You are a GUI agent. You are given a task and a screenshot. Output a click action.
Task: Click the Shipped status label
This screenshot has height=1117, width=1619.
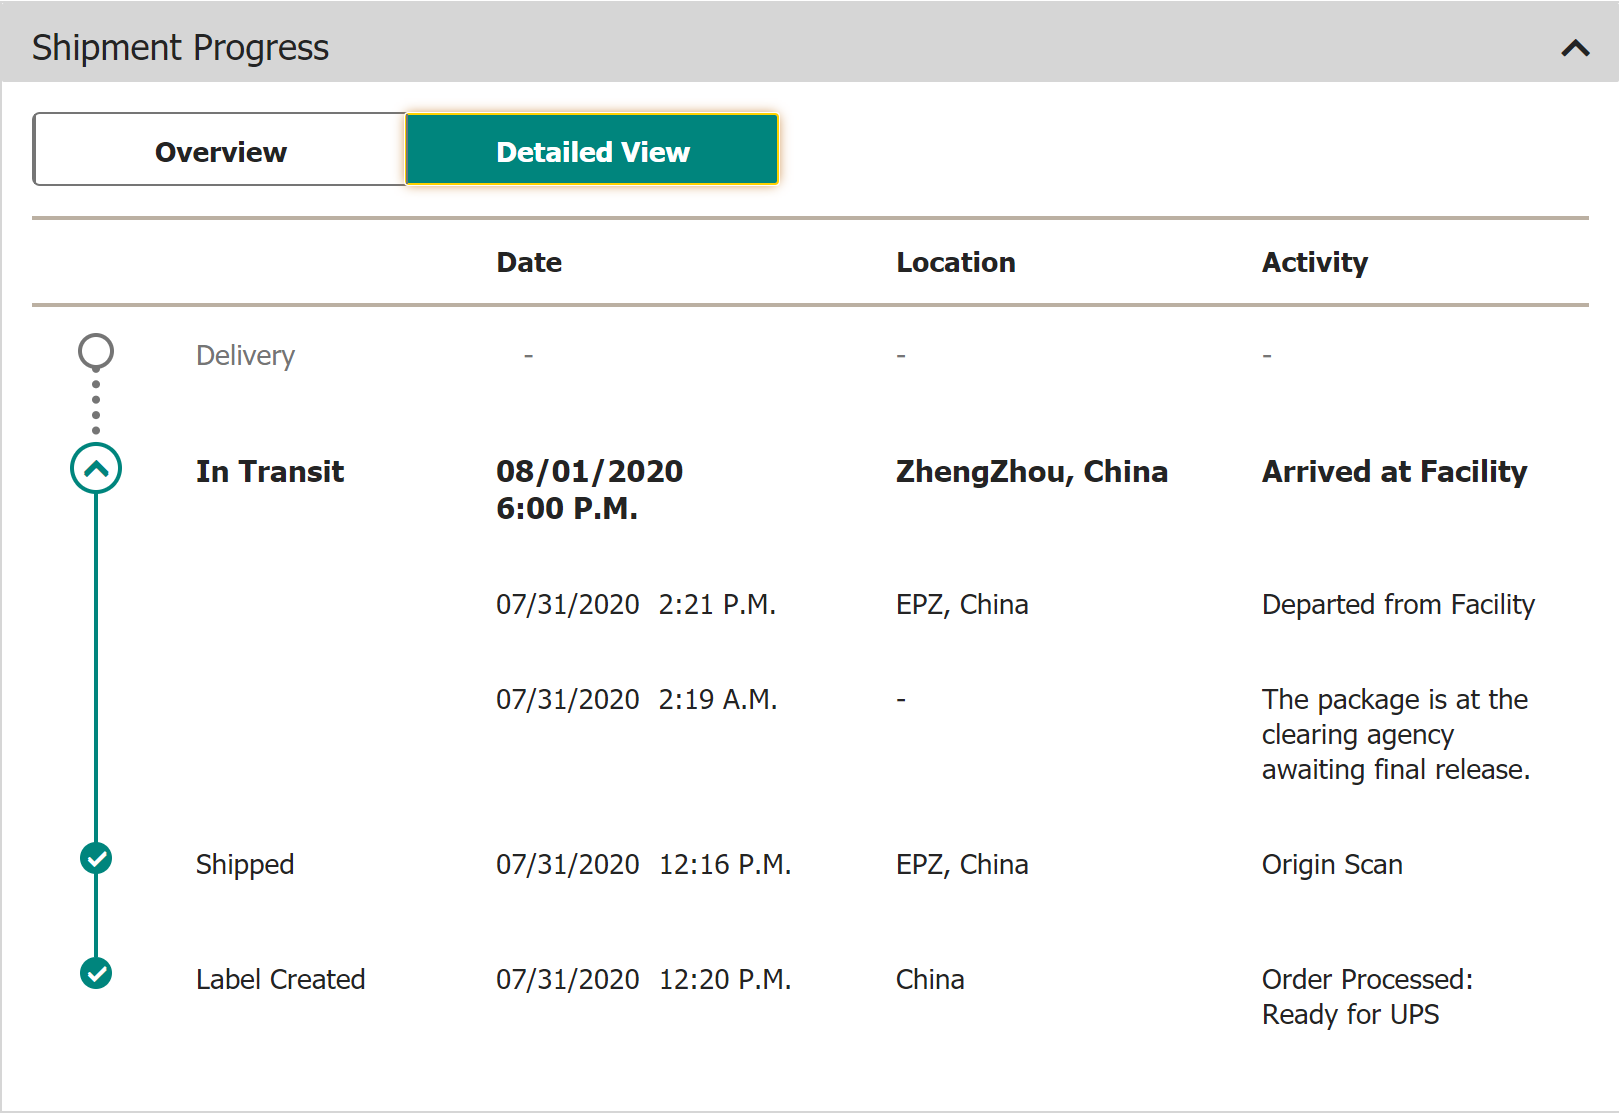(245, 864)
